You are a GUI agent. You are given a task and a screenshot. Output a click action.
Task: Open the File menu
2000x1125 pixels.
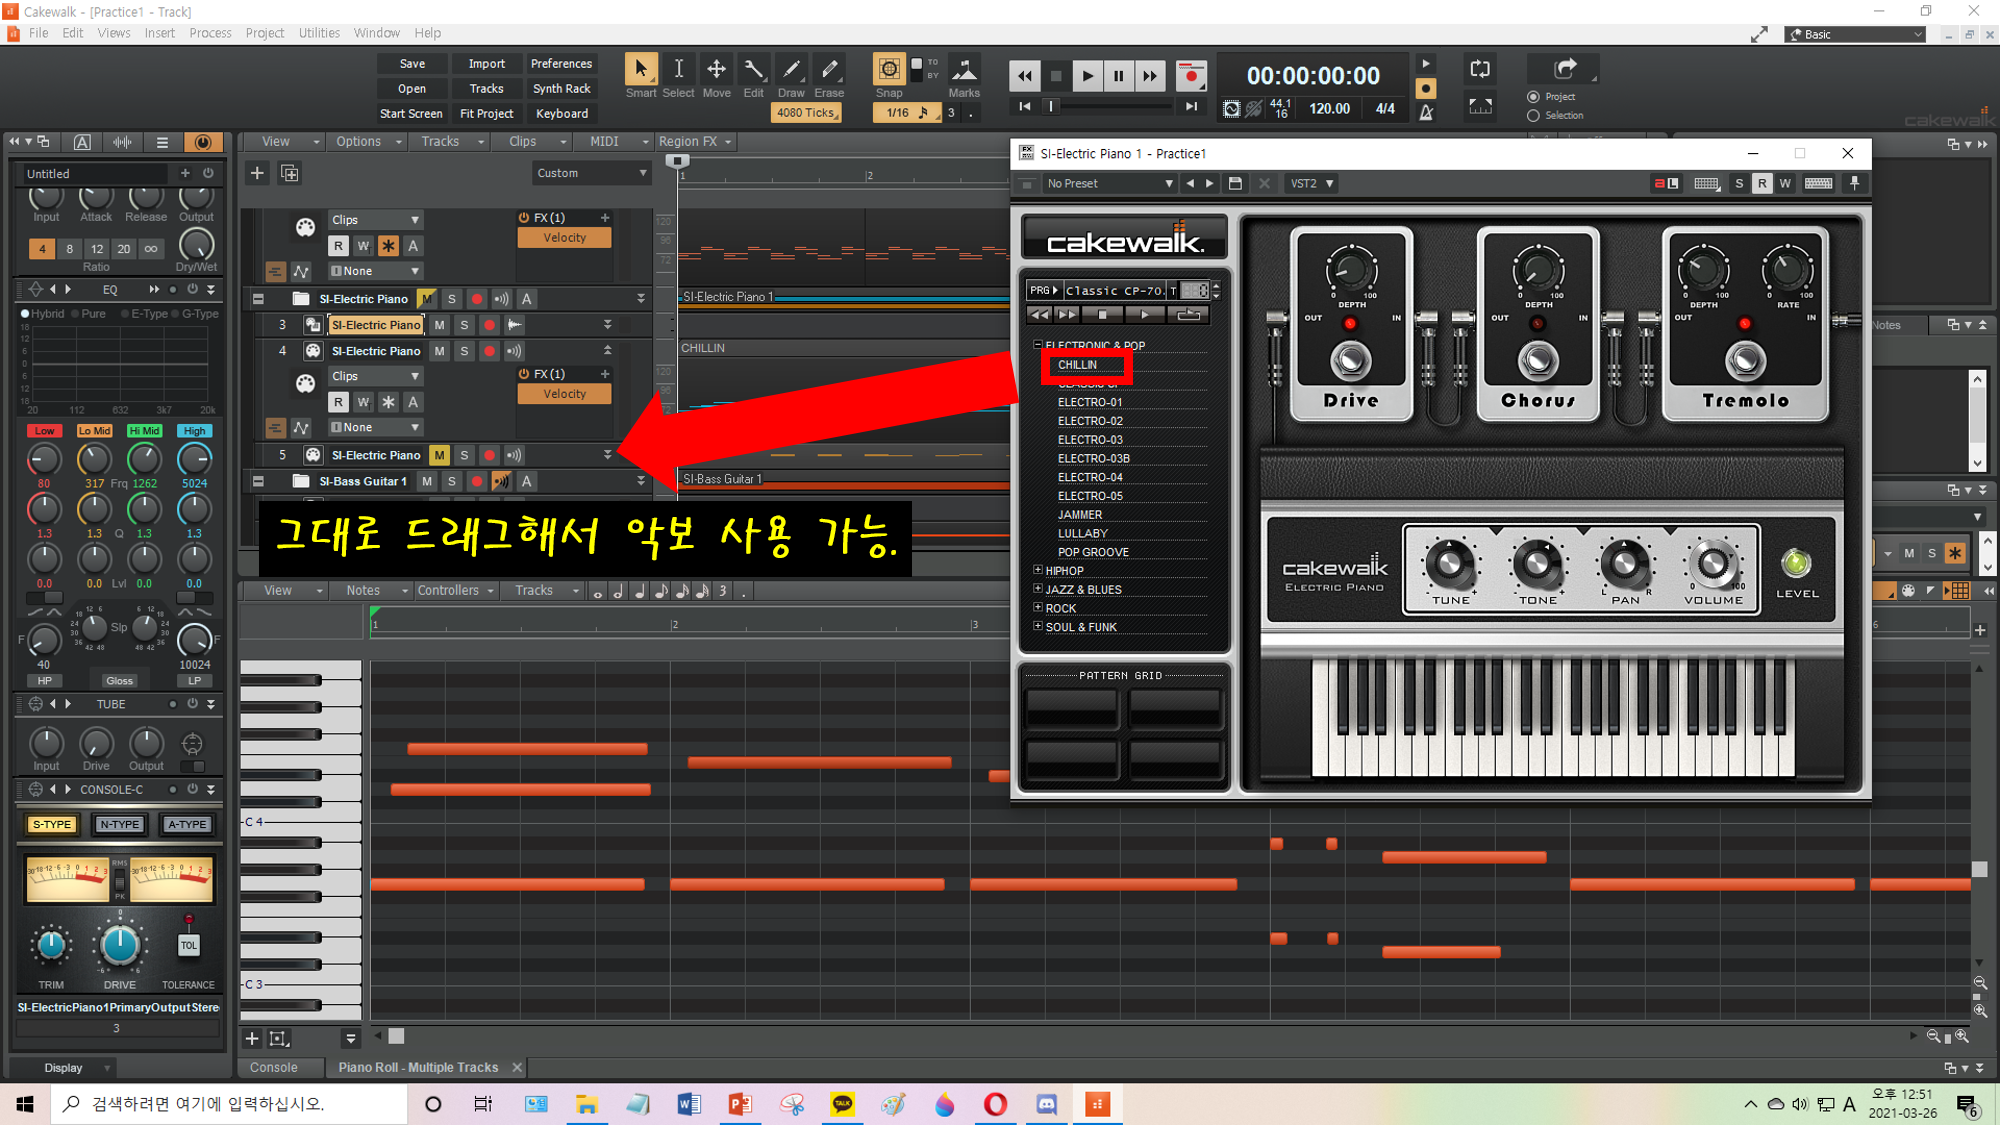coord(38,33)
